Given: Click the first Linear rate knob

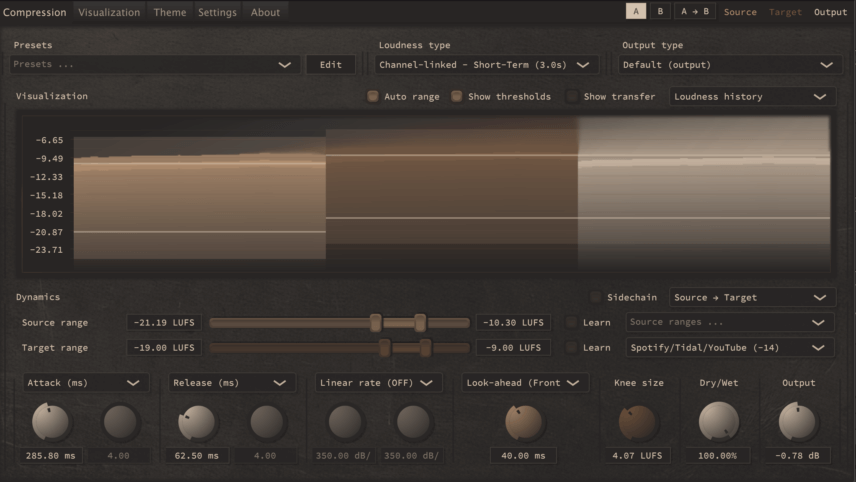Looking at the screenshot, I should click(344, 422).
